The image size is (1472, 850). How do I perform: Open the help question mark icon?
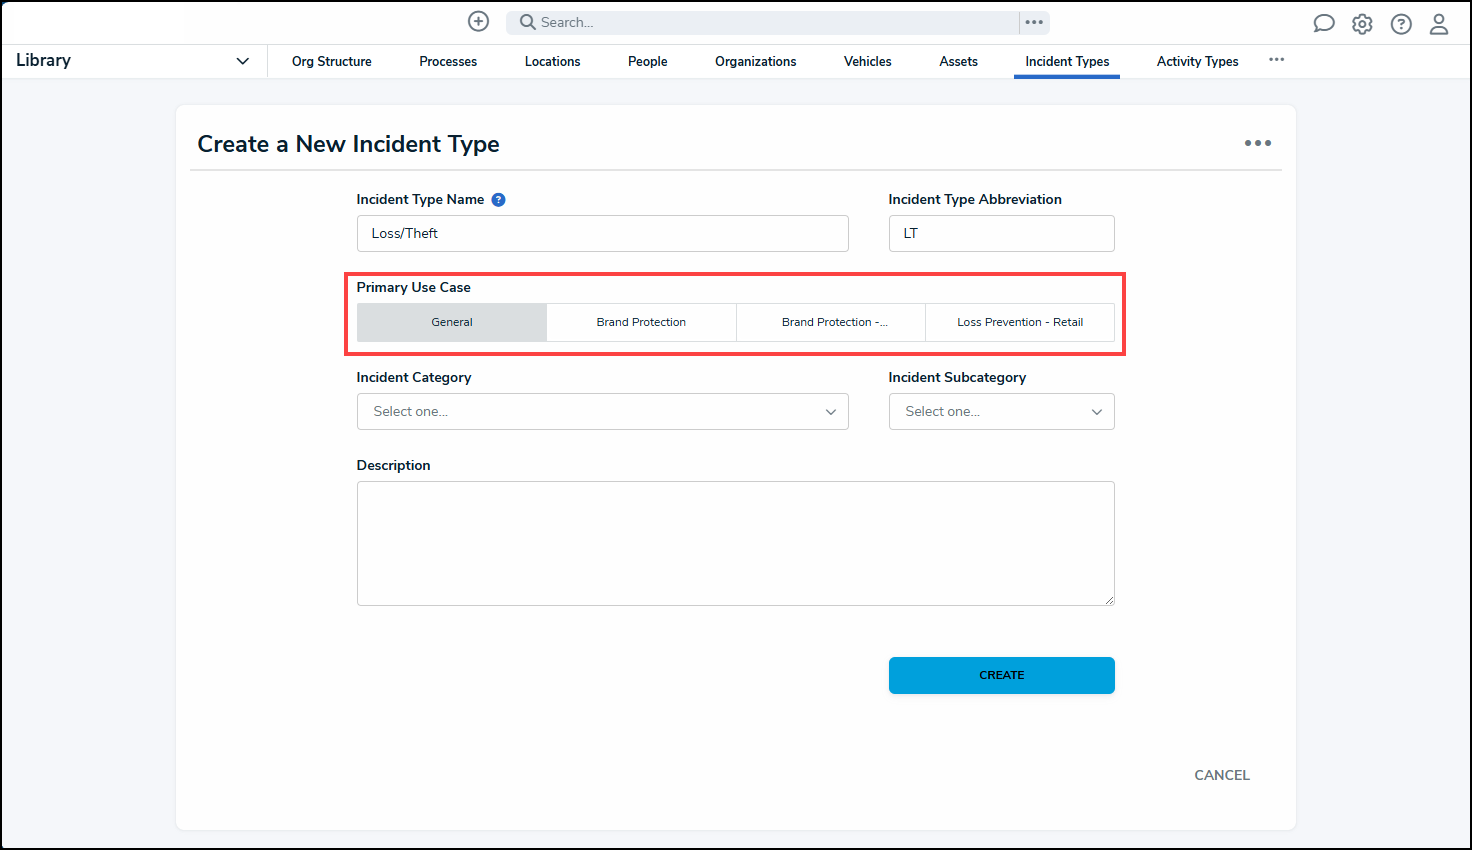click(x=1401, y=24)
